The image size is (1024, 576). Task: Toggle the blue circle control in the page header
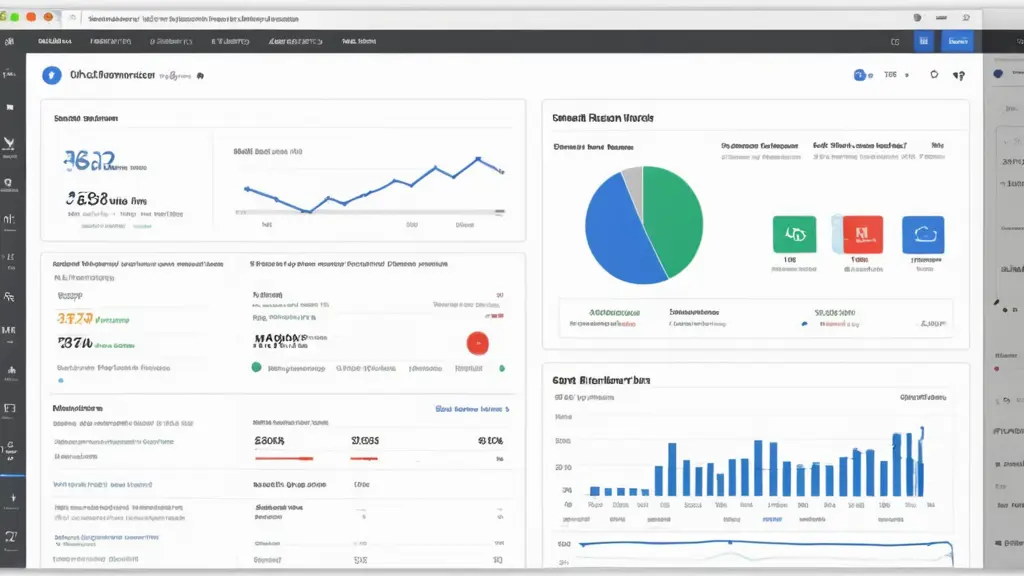[859, 75]
